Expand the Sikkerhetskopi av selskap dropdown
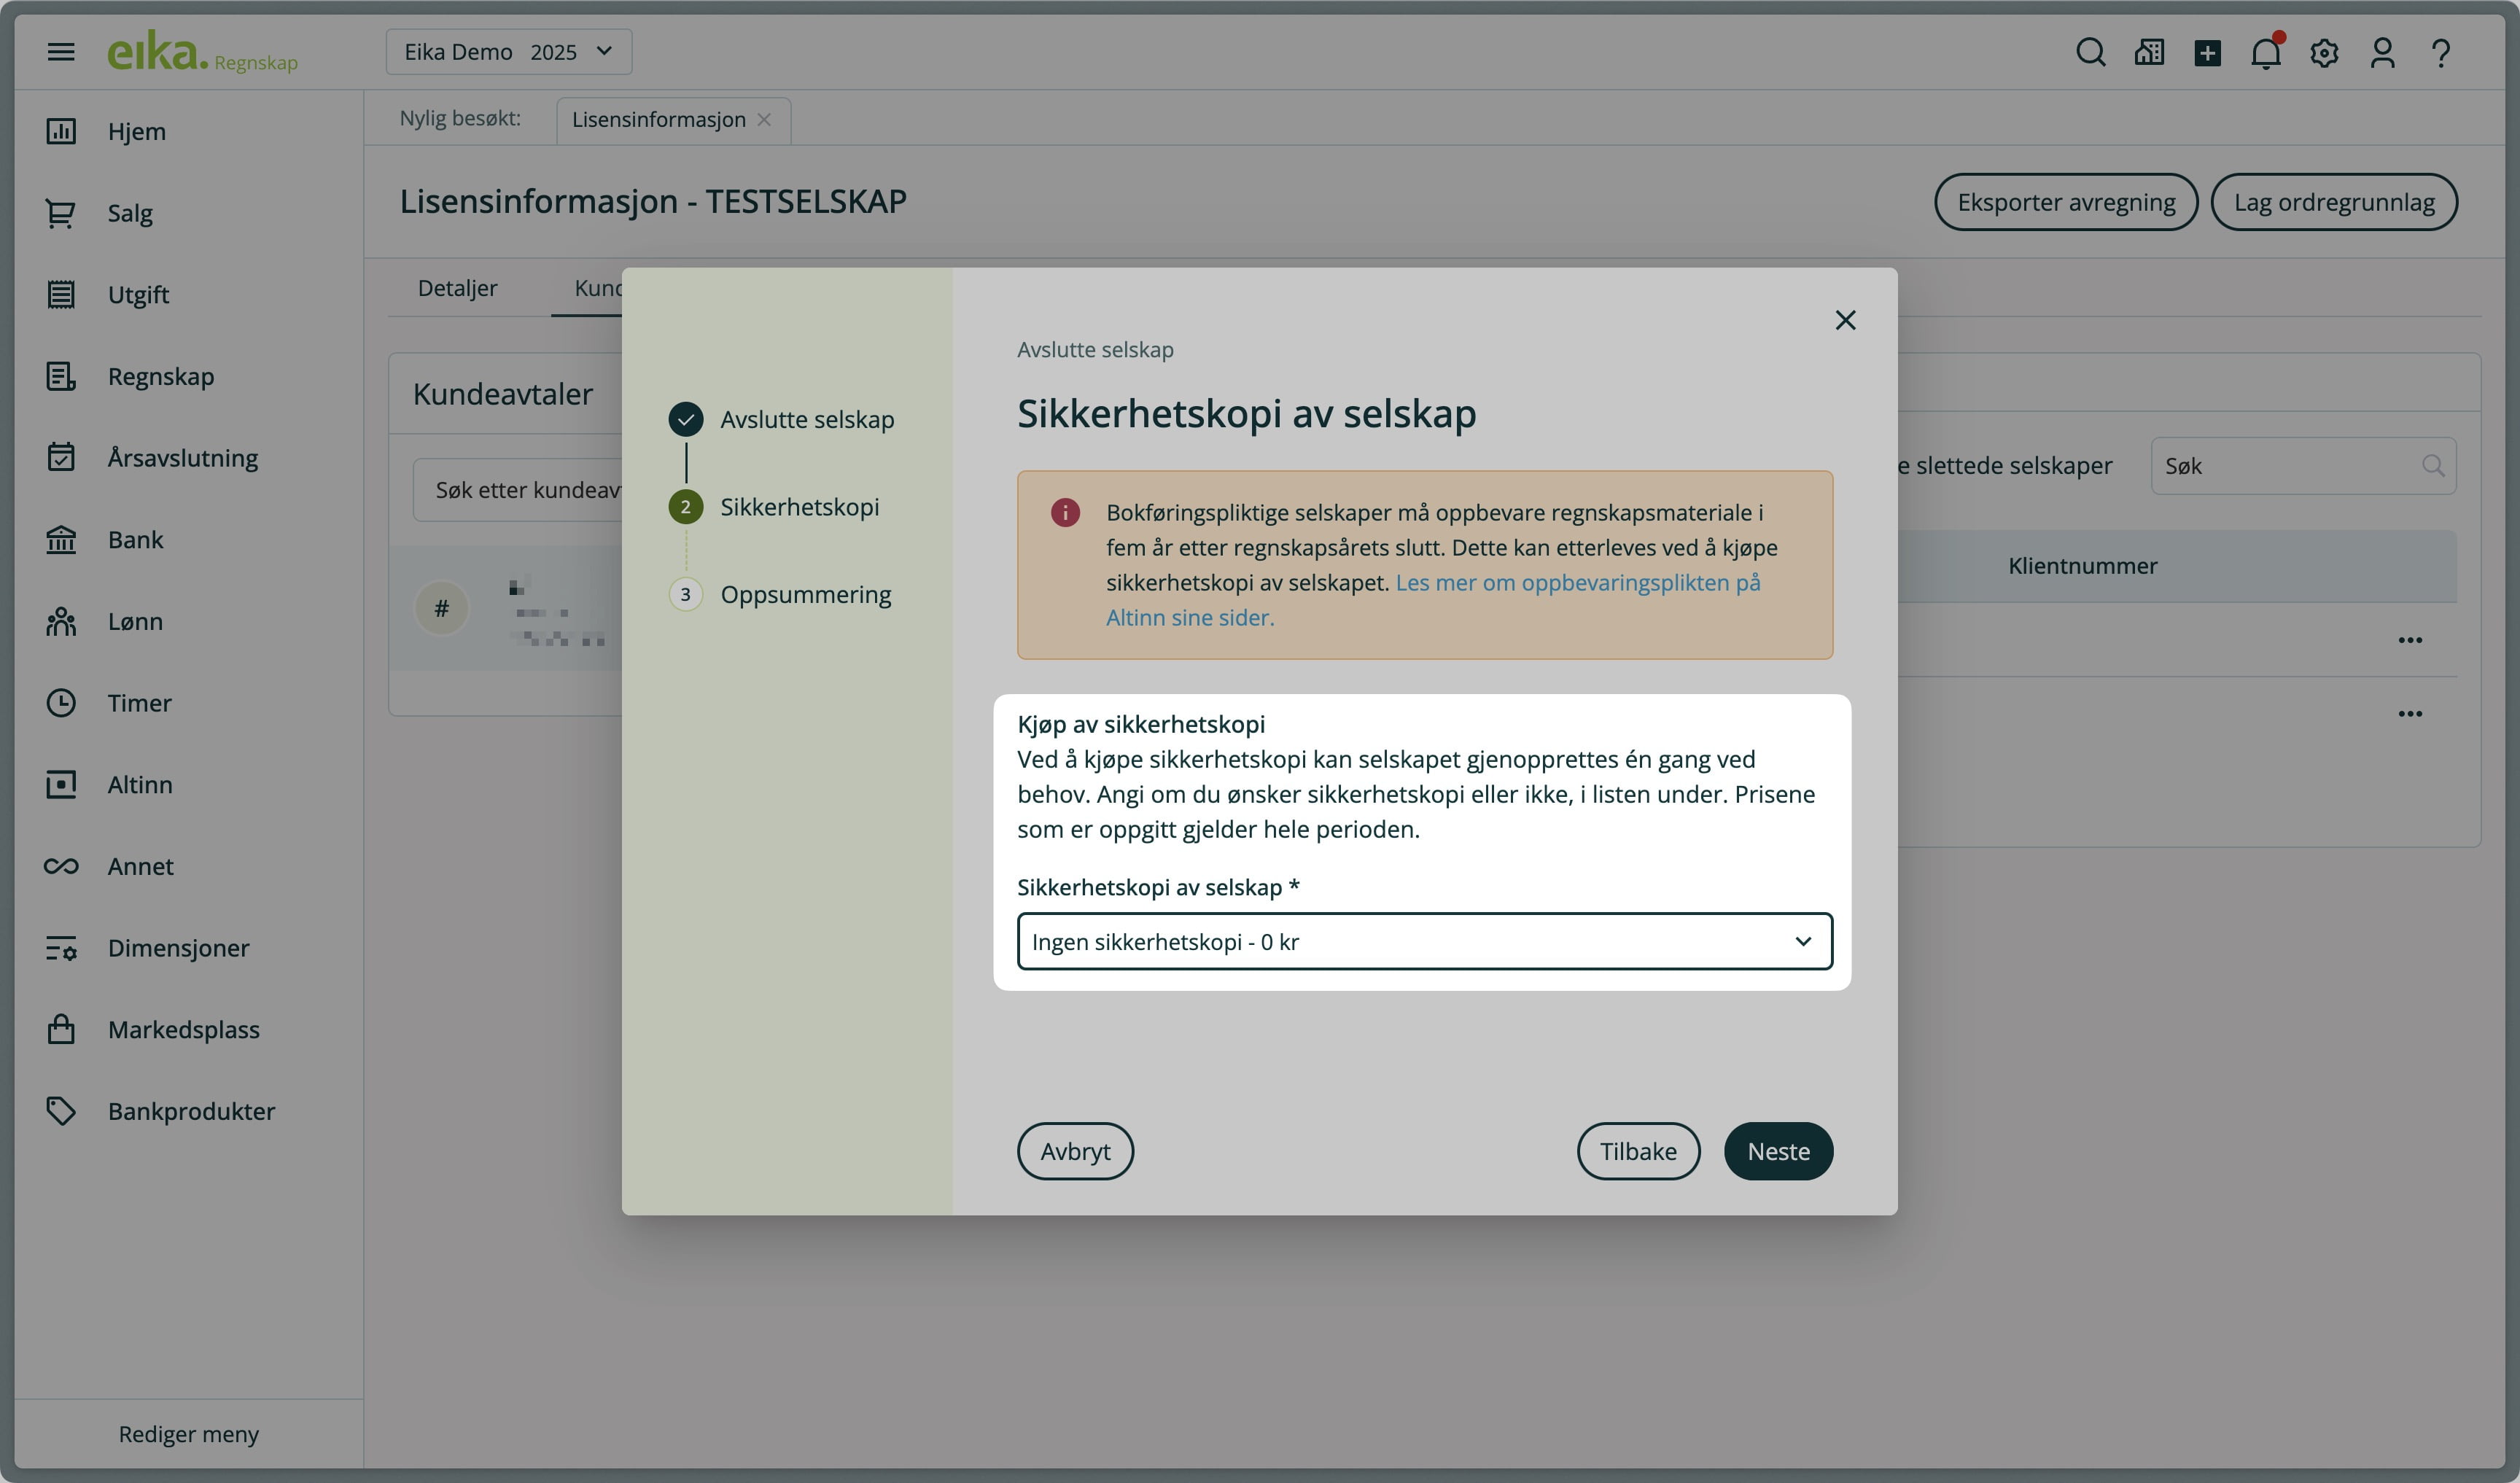The height and width of the screenshot is (1483, 2520). [x=1424, y=941]
